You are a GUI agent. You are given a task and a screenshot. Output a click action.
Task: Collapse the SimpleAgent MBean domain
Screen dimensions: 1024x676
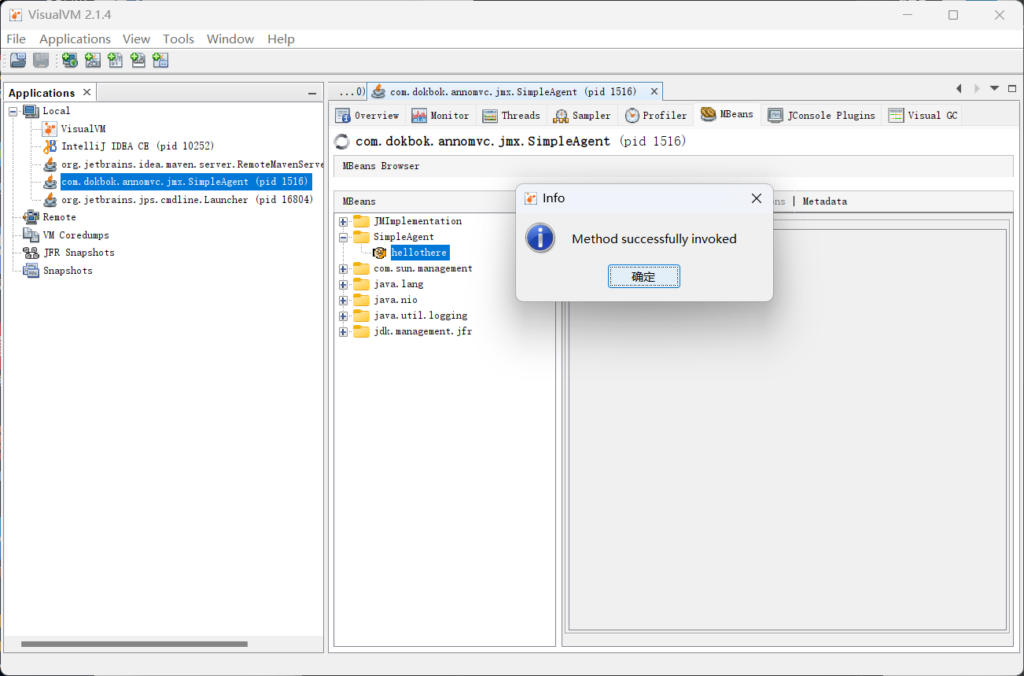[x=343, y=237]
